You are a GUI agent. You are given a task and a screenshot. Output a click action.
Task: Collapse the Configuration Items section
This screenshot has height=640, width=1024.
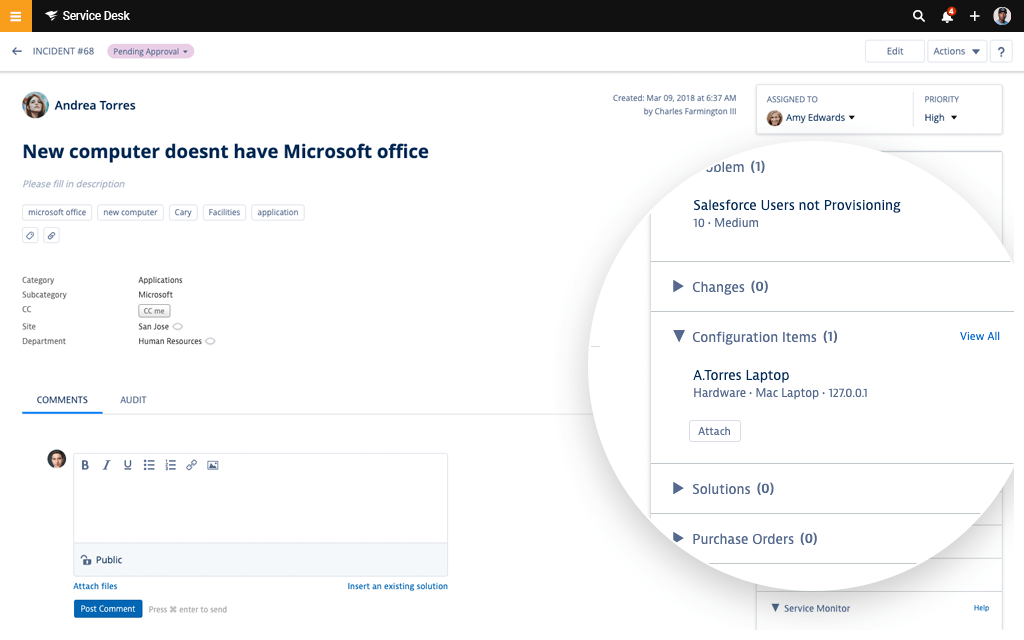point(679,337)
